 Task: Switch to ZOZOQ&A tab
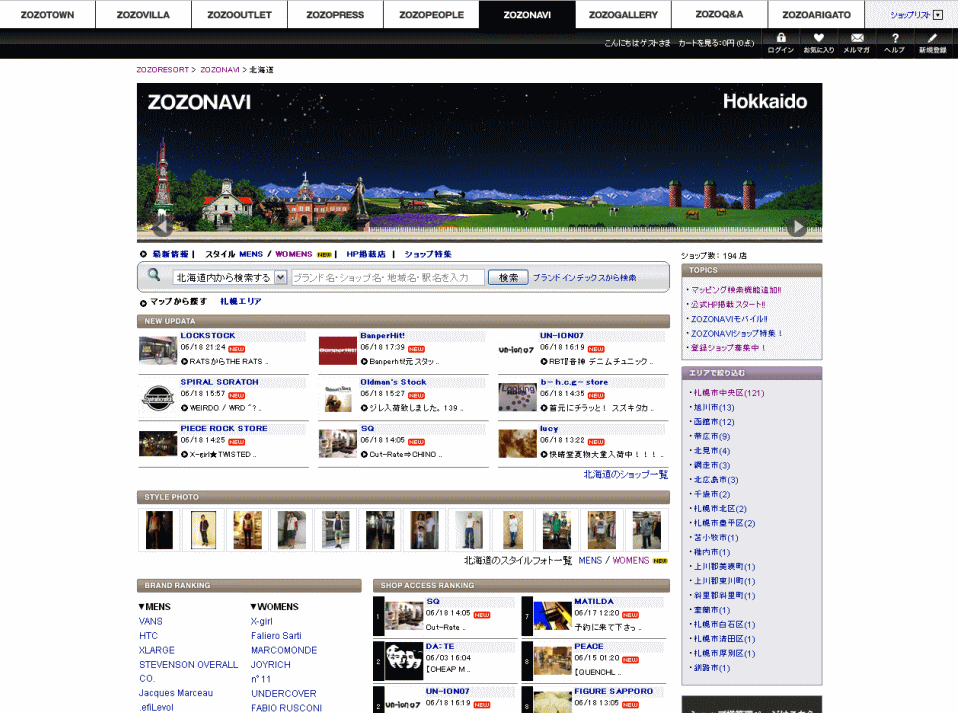tap(719, 15)
